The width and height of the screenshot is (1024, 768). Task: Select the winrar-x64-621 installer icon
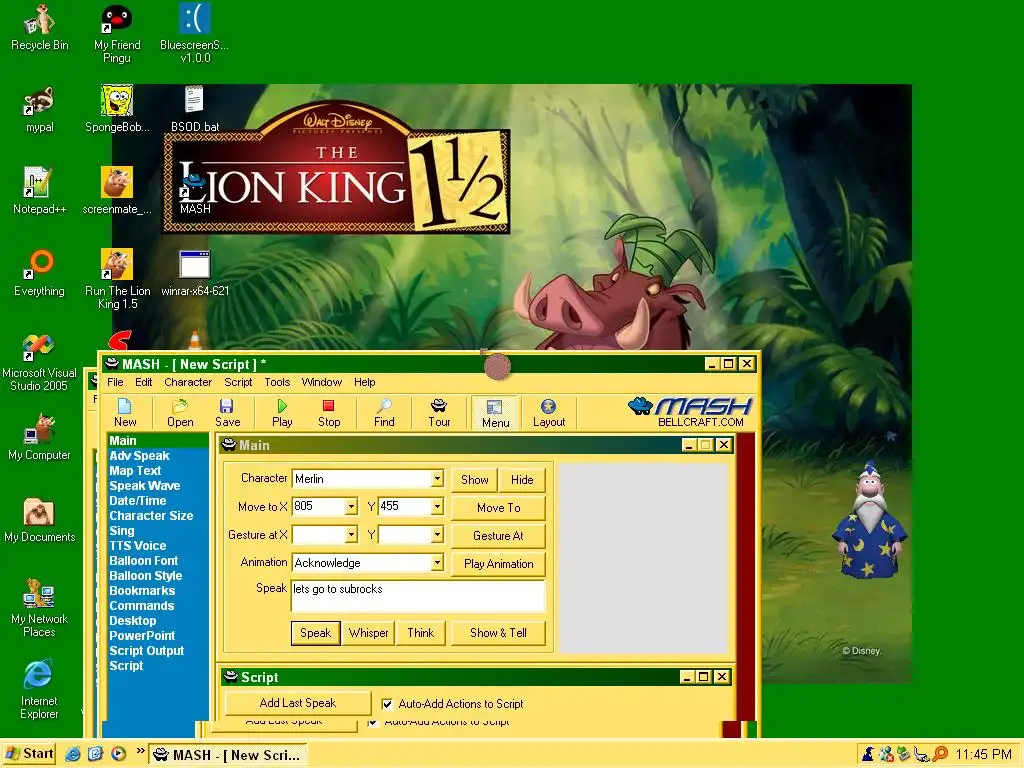point(195,273)
